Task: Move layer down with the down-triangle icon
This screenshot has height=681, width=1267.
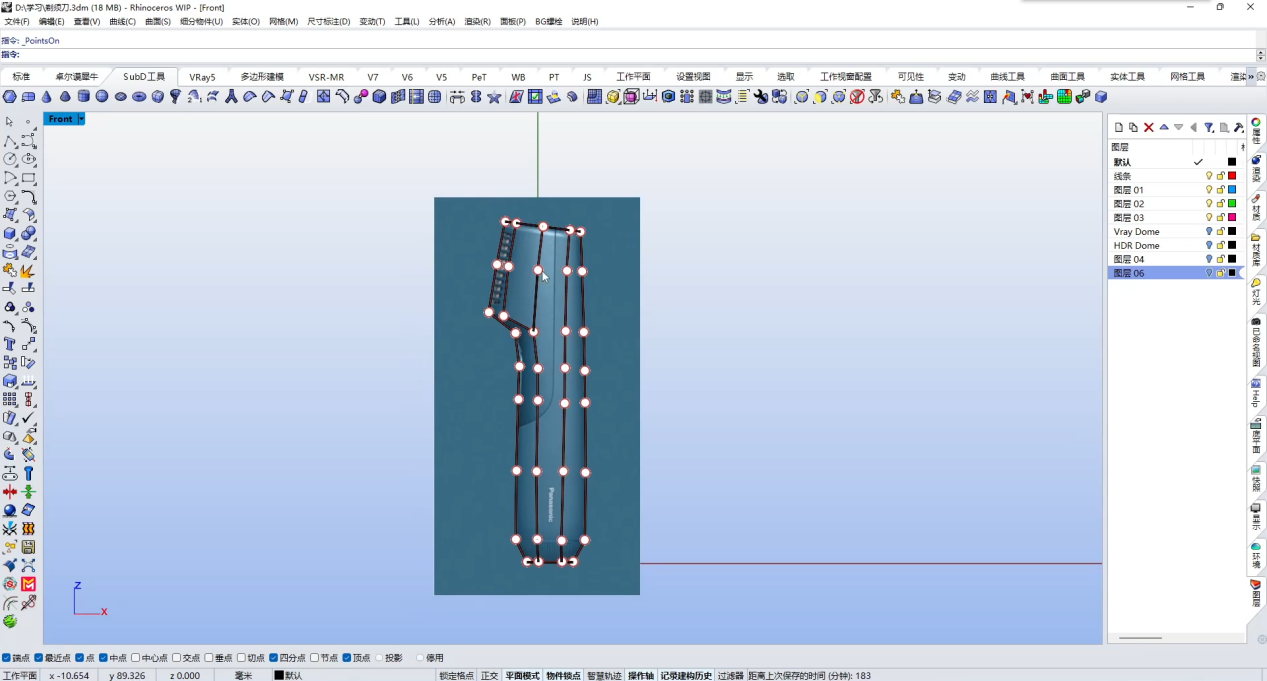Action: click(1179, 127)
